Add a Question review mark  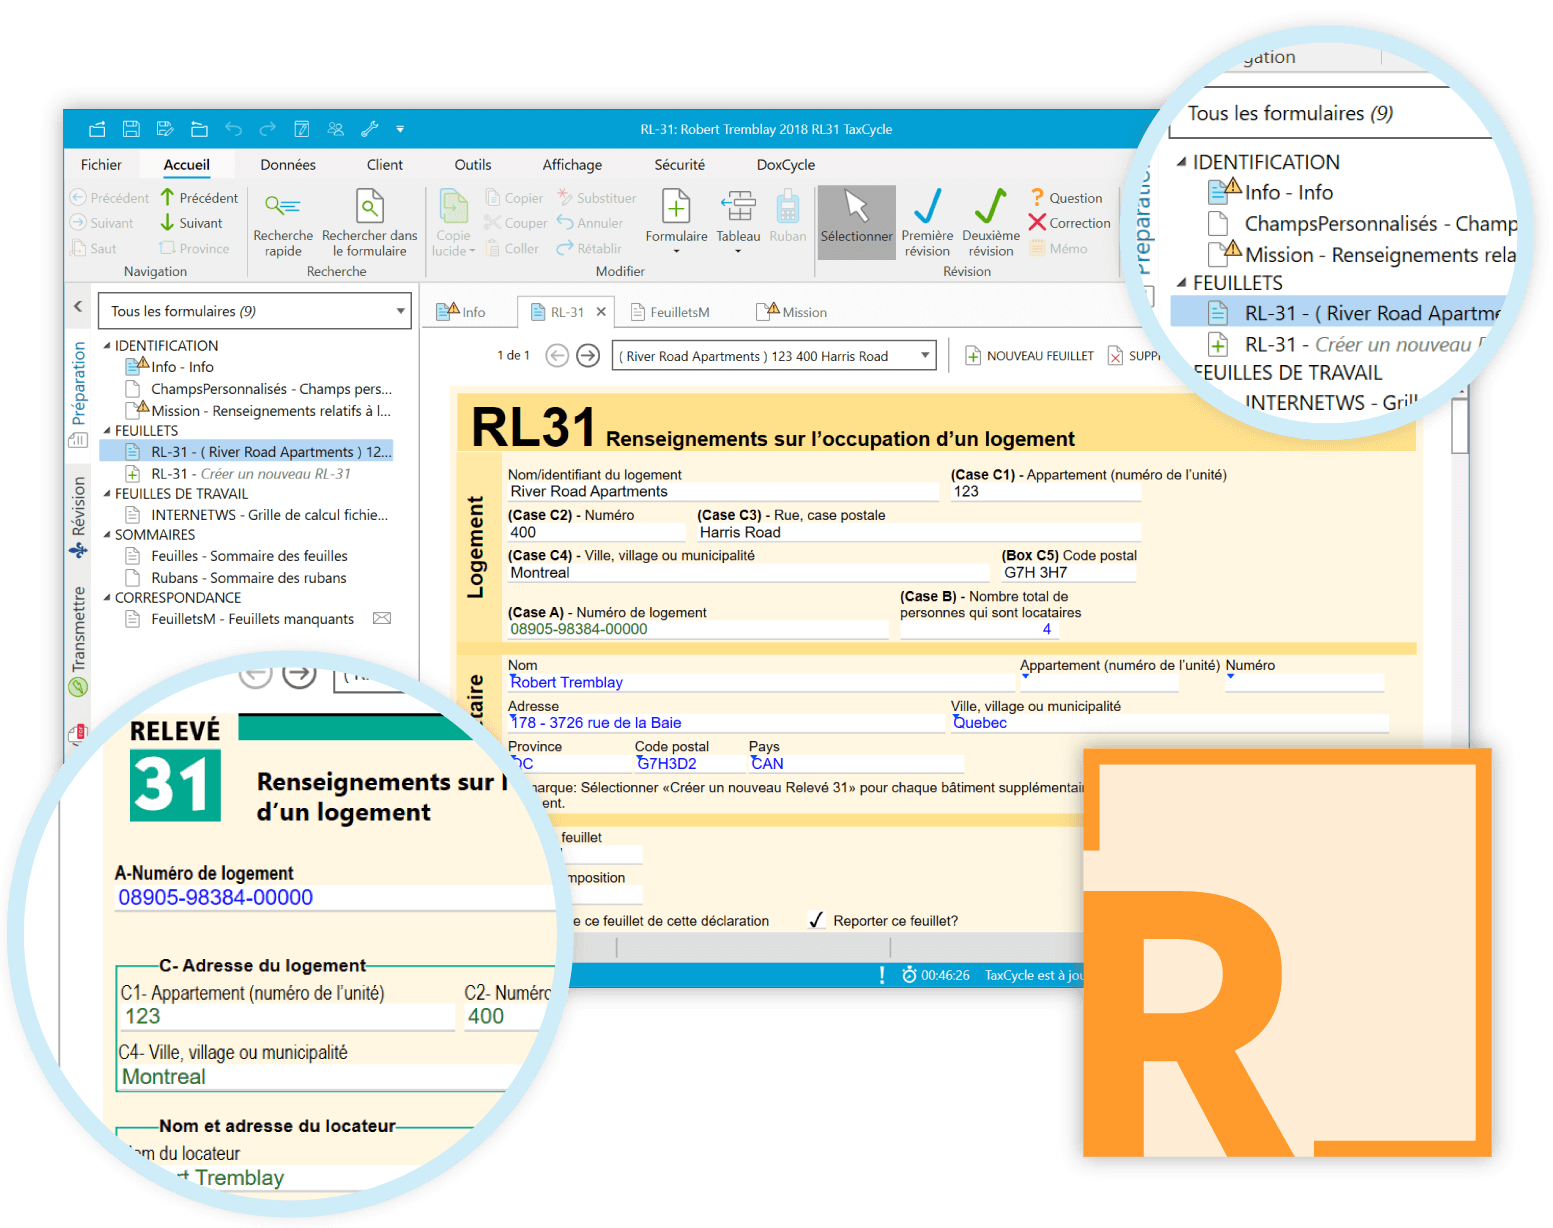click(1066, 198)
